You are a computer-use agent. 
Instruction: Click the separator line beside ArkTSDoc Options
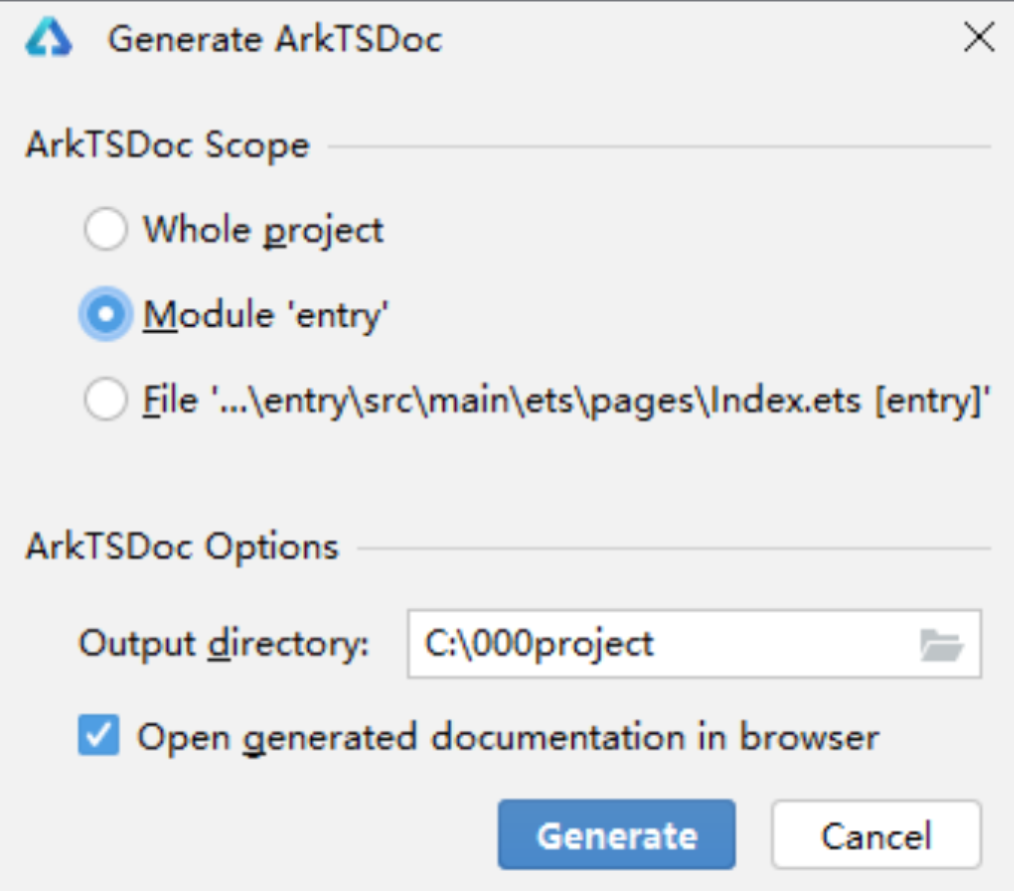click(x=673, y=548)
